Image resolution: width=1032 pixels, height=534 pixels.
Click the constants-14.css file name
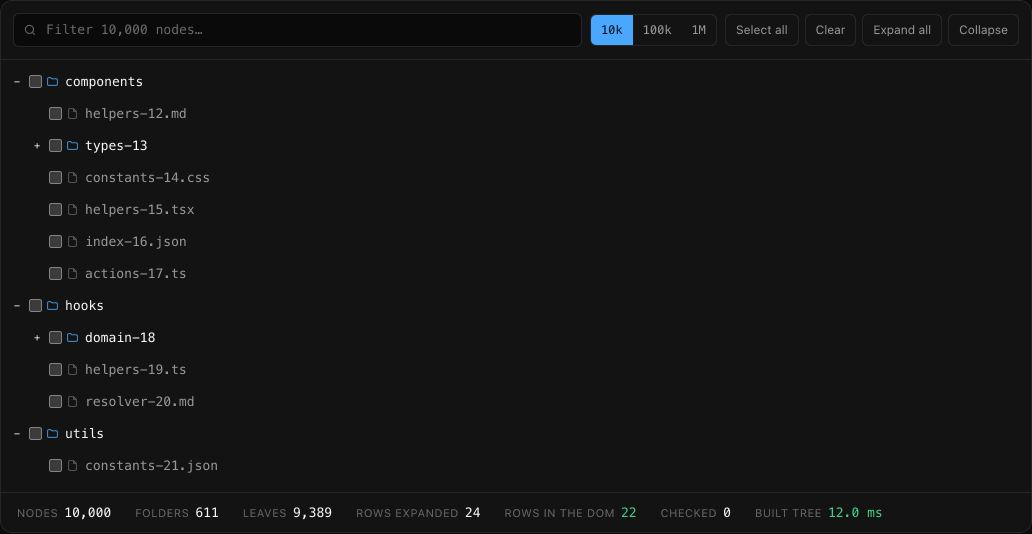[147, 178]
